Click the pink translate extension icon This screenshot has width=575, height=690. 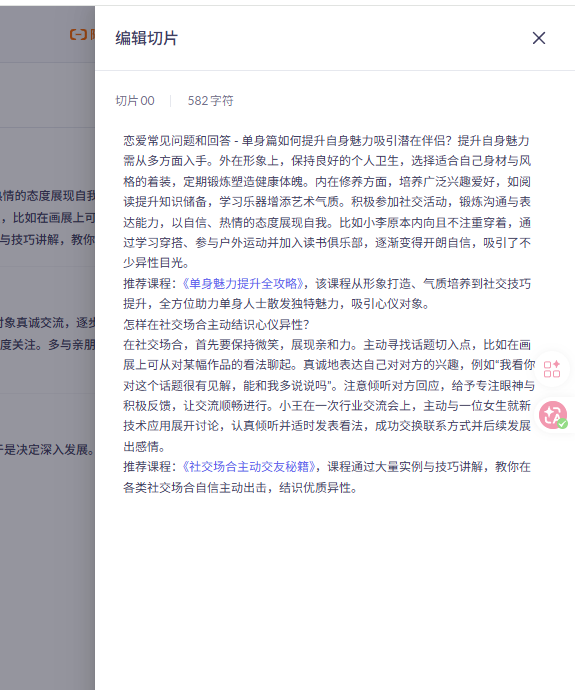coord(553,415)
